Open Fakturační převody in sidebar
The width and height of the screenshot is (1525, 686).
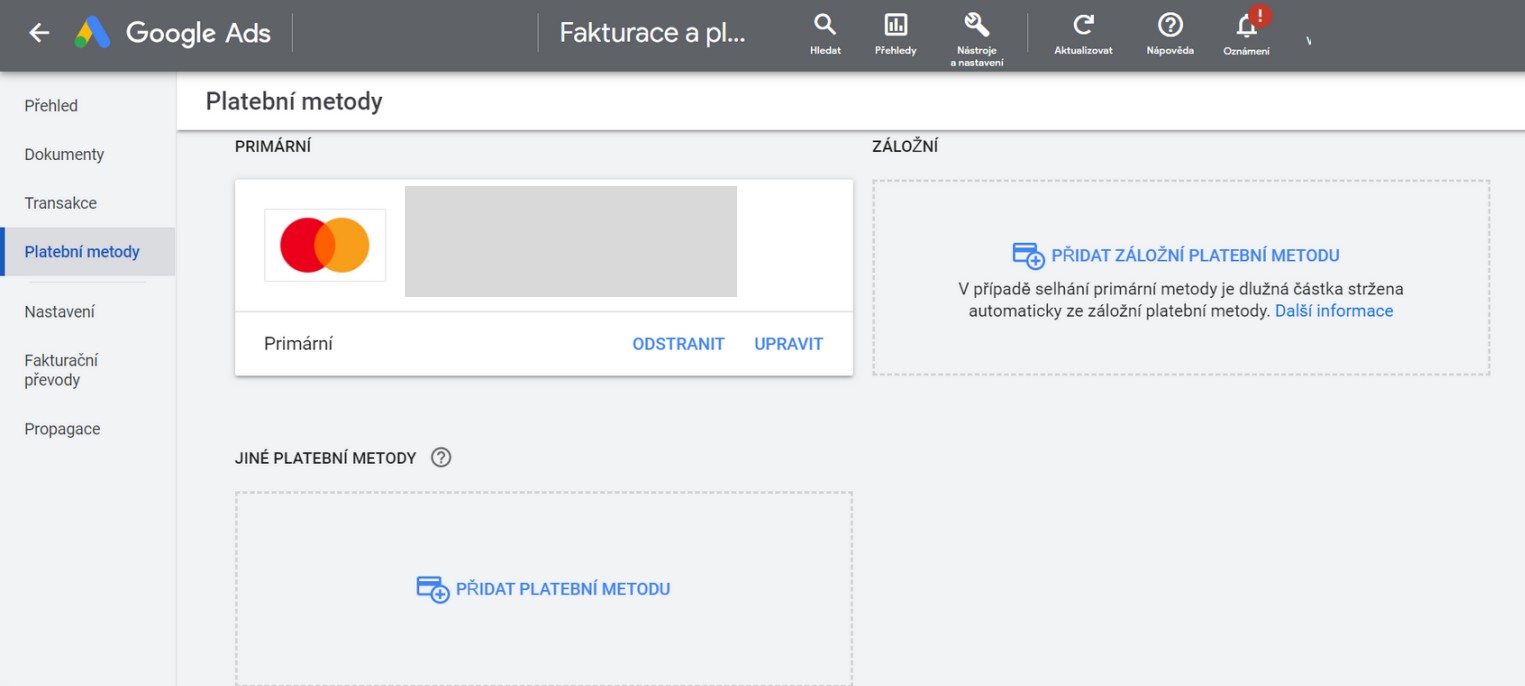pos(61,370)
